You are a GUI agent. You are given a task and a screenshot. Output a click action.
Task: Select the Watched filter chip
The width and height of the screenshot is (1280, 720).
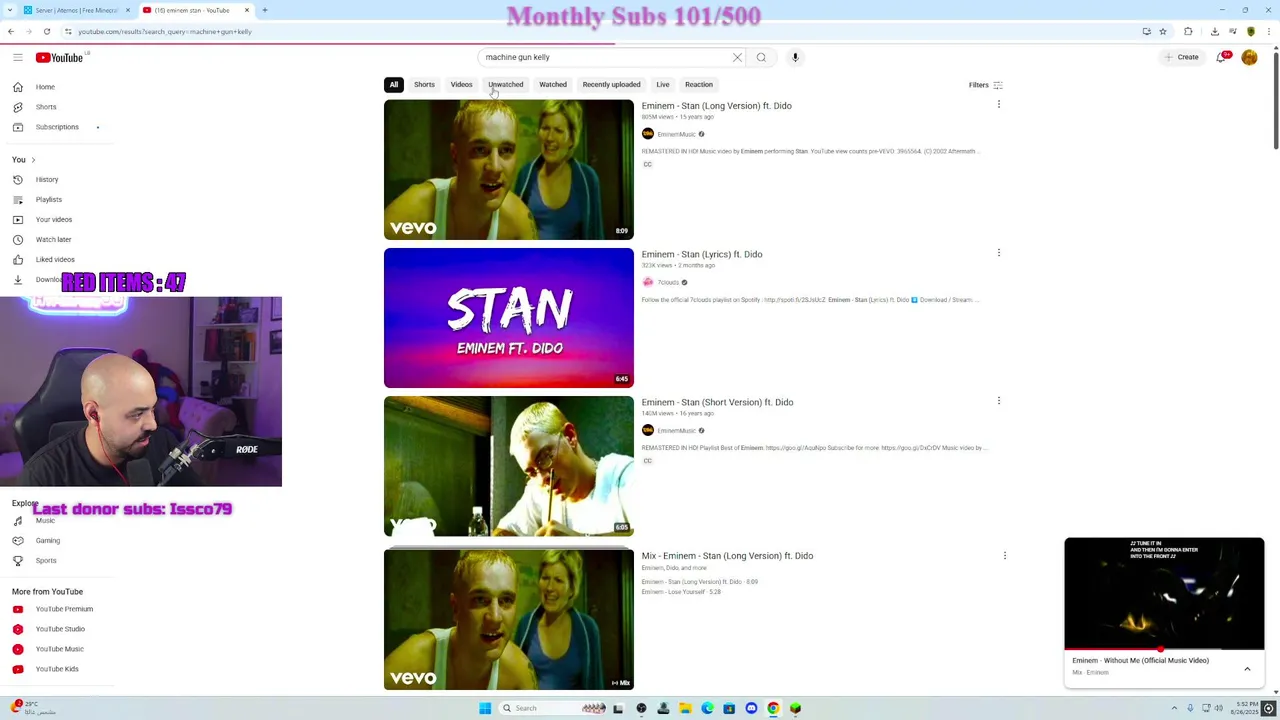553,85
